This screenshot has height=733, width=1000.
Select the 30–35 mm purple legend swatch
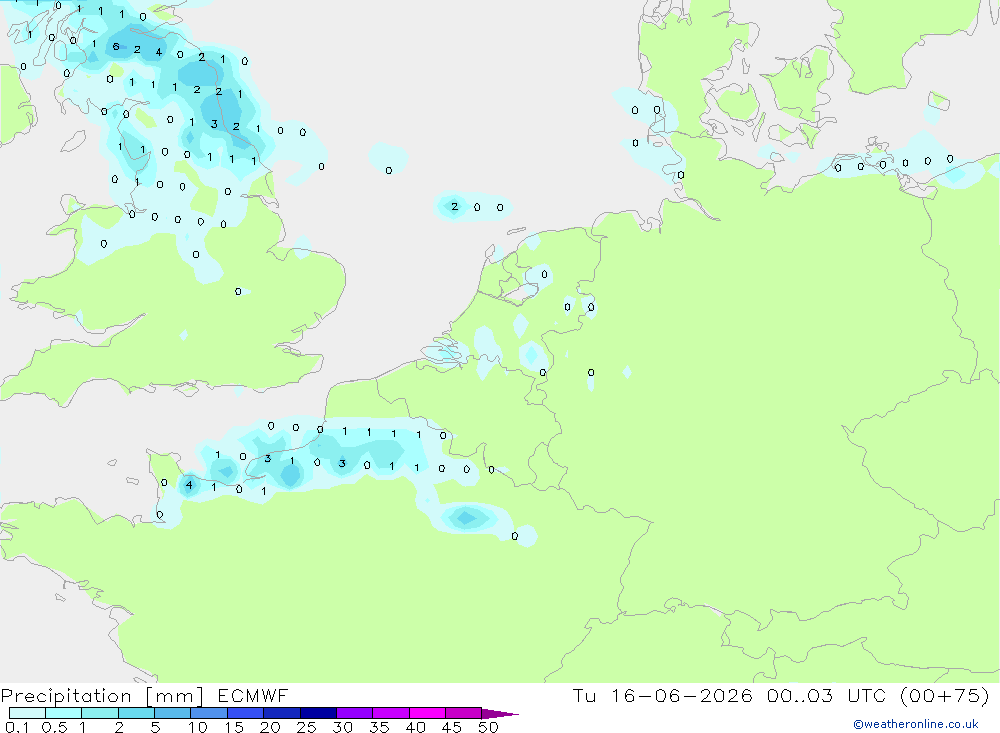pyautogui.click(x=355, y=713)
